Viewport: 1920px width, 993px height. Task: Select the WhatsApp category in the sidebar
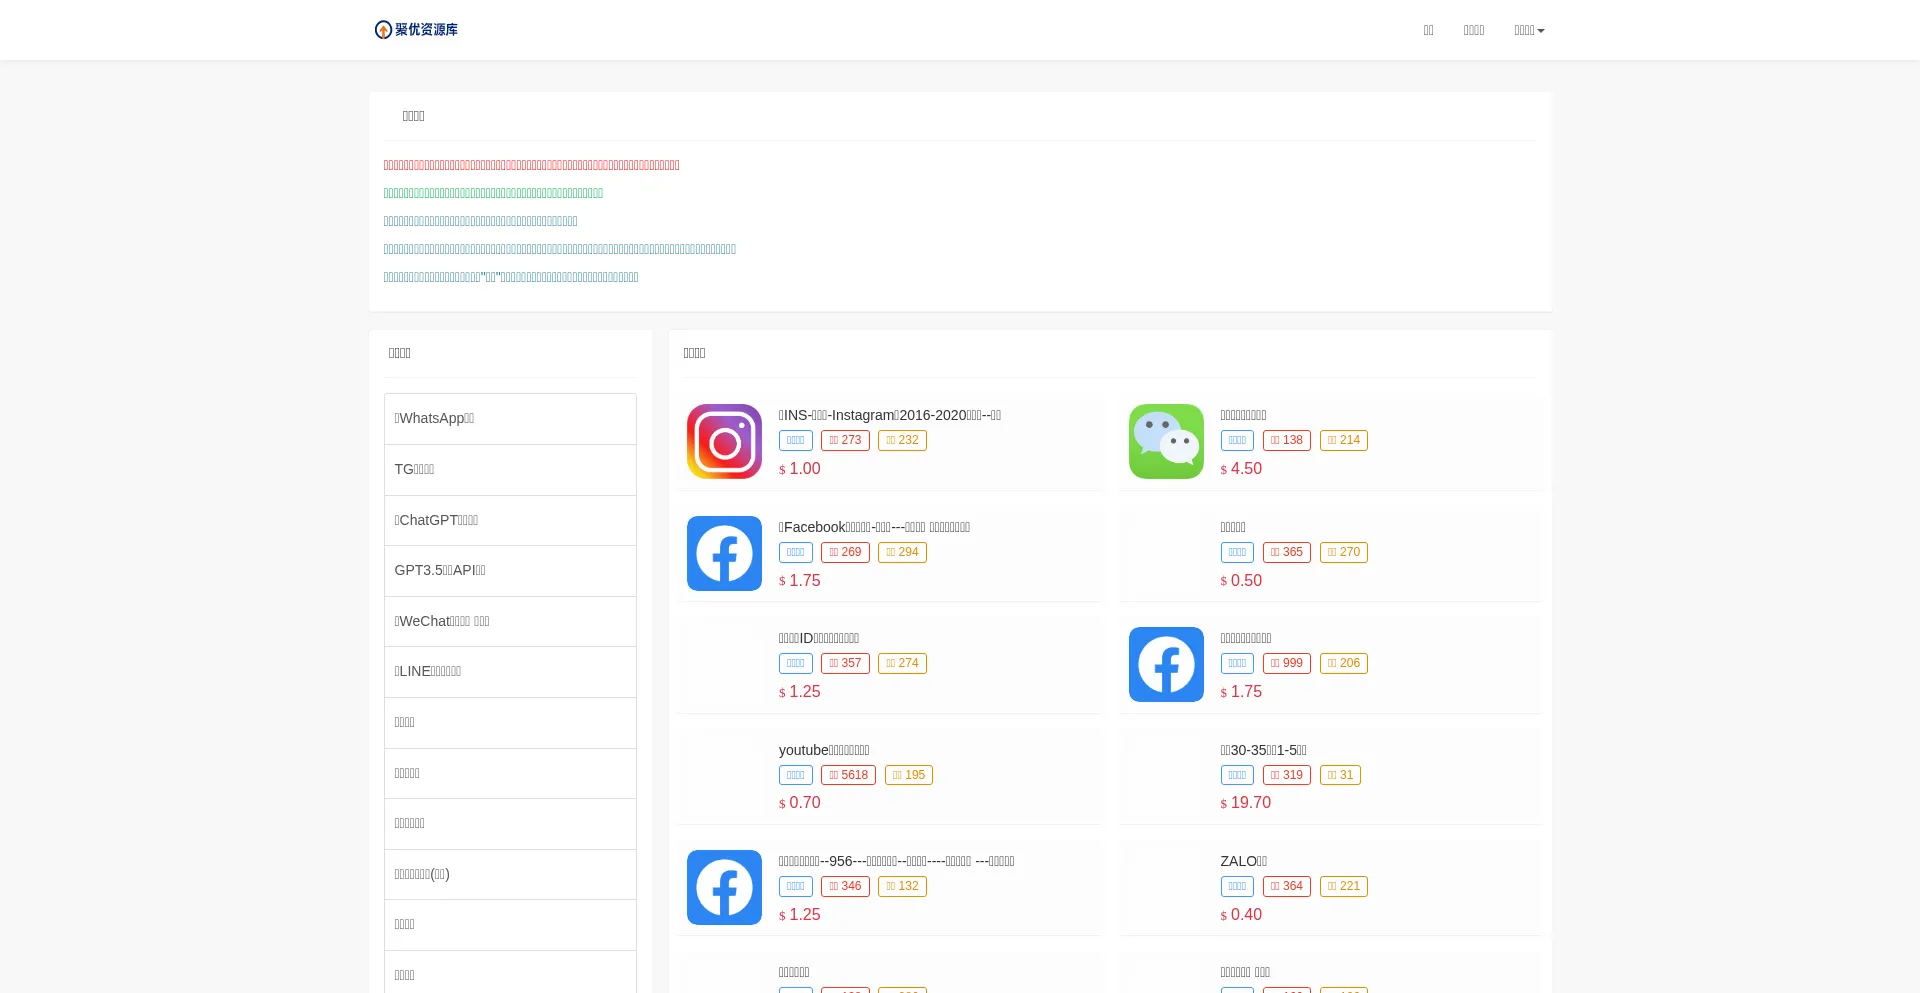(510, 419)
